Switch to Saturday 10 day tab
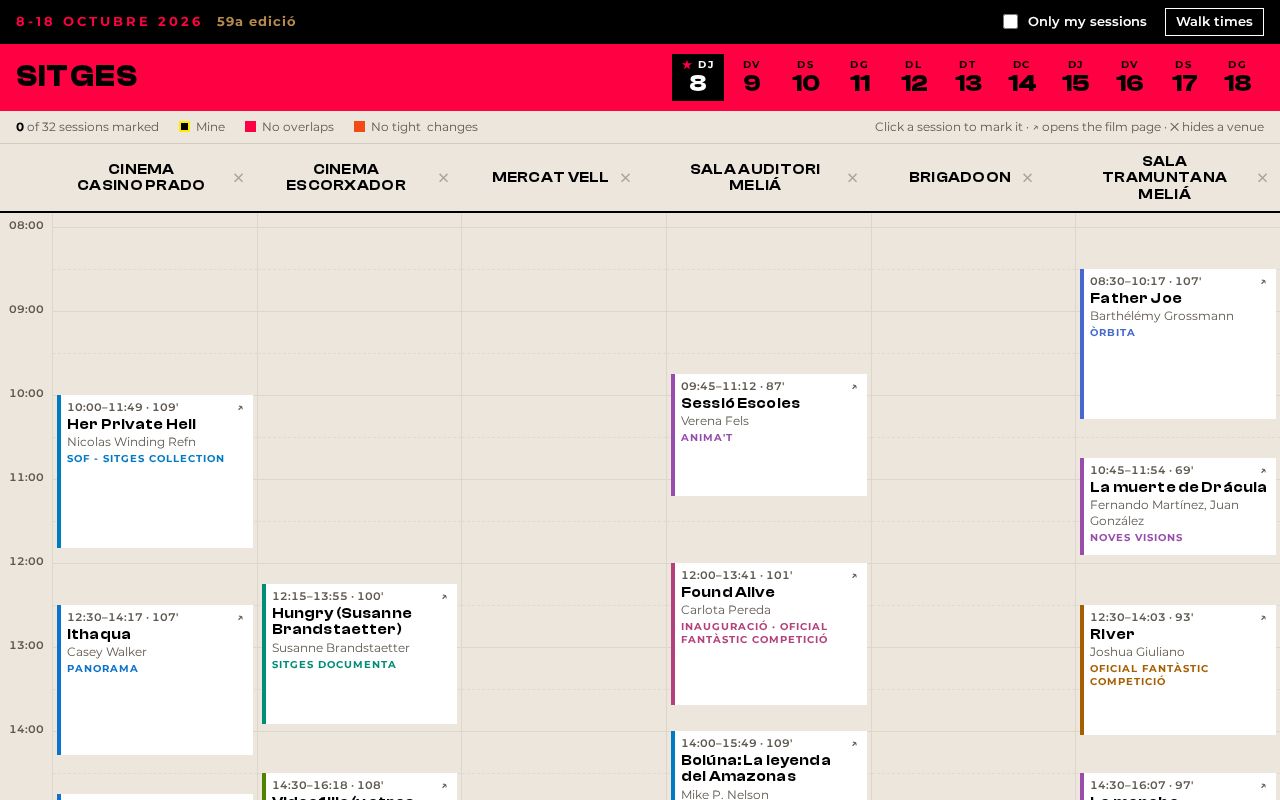This screenshot has width=1280, height=800. [806, 77]
